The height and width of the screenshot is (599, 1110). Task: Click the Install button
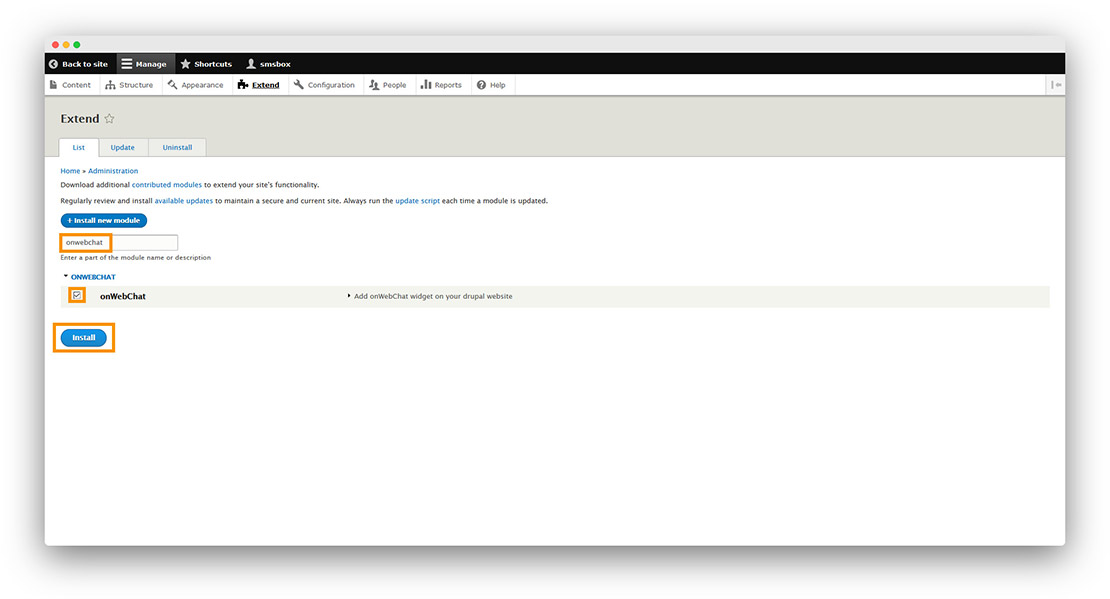click(x=84, y=338)
